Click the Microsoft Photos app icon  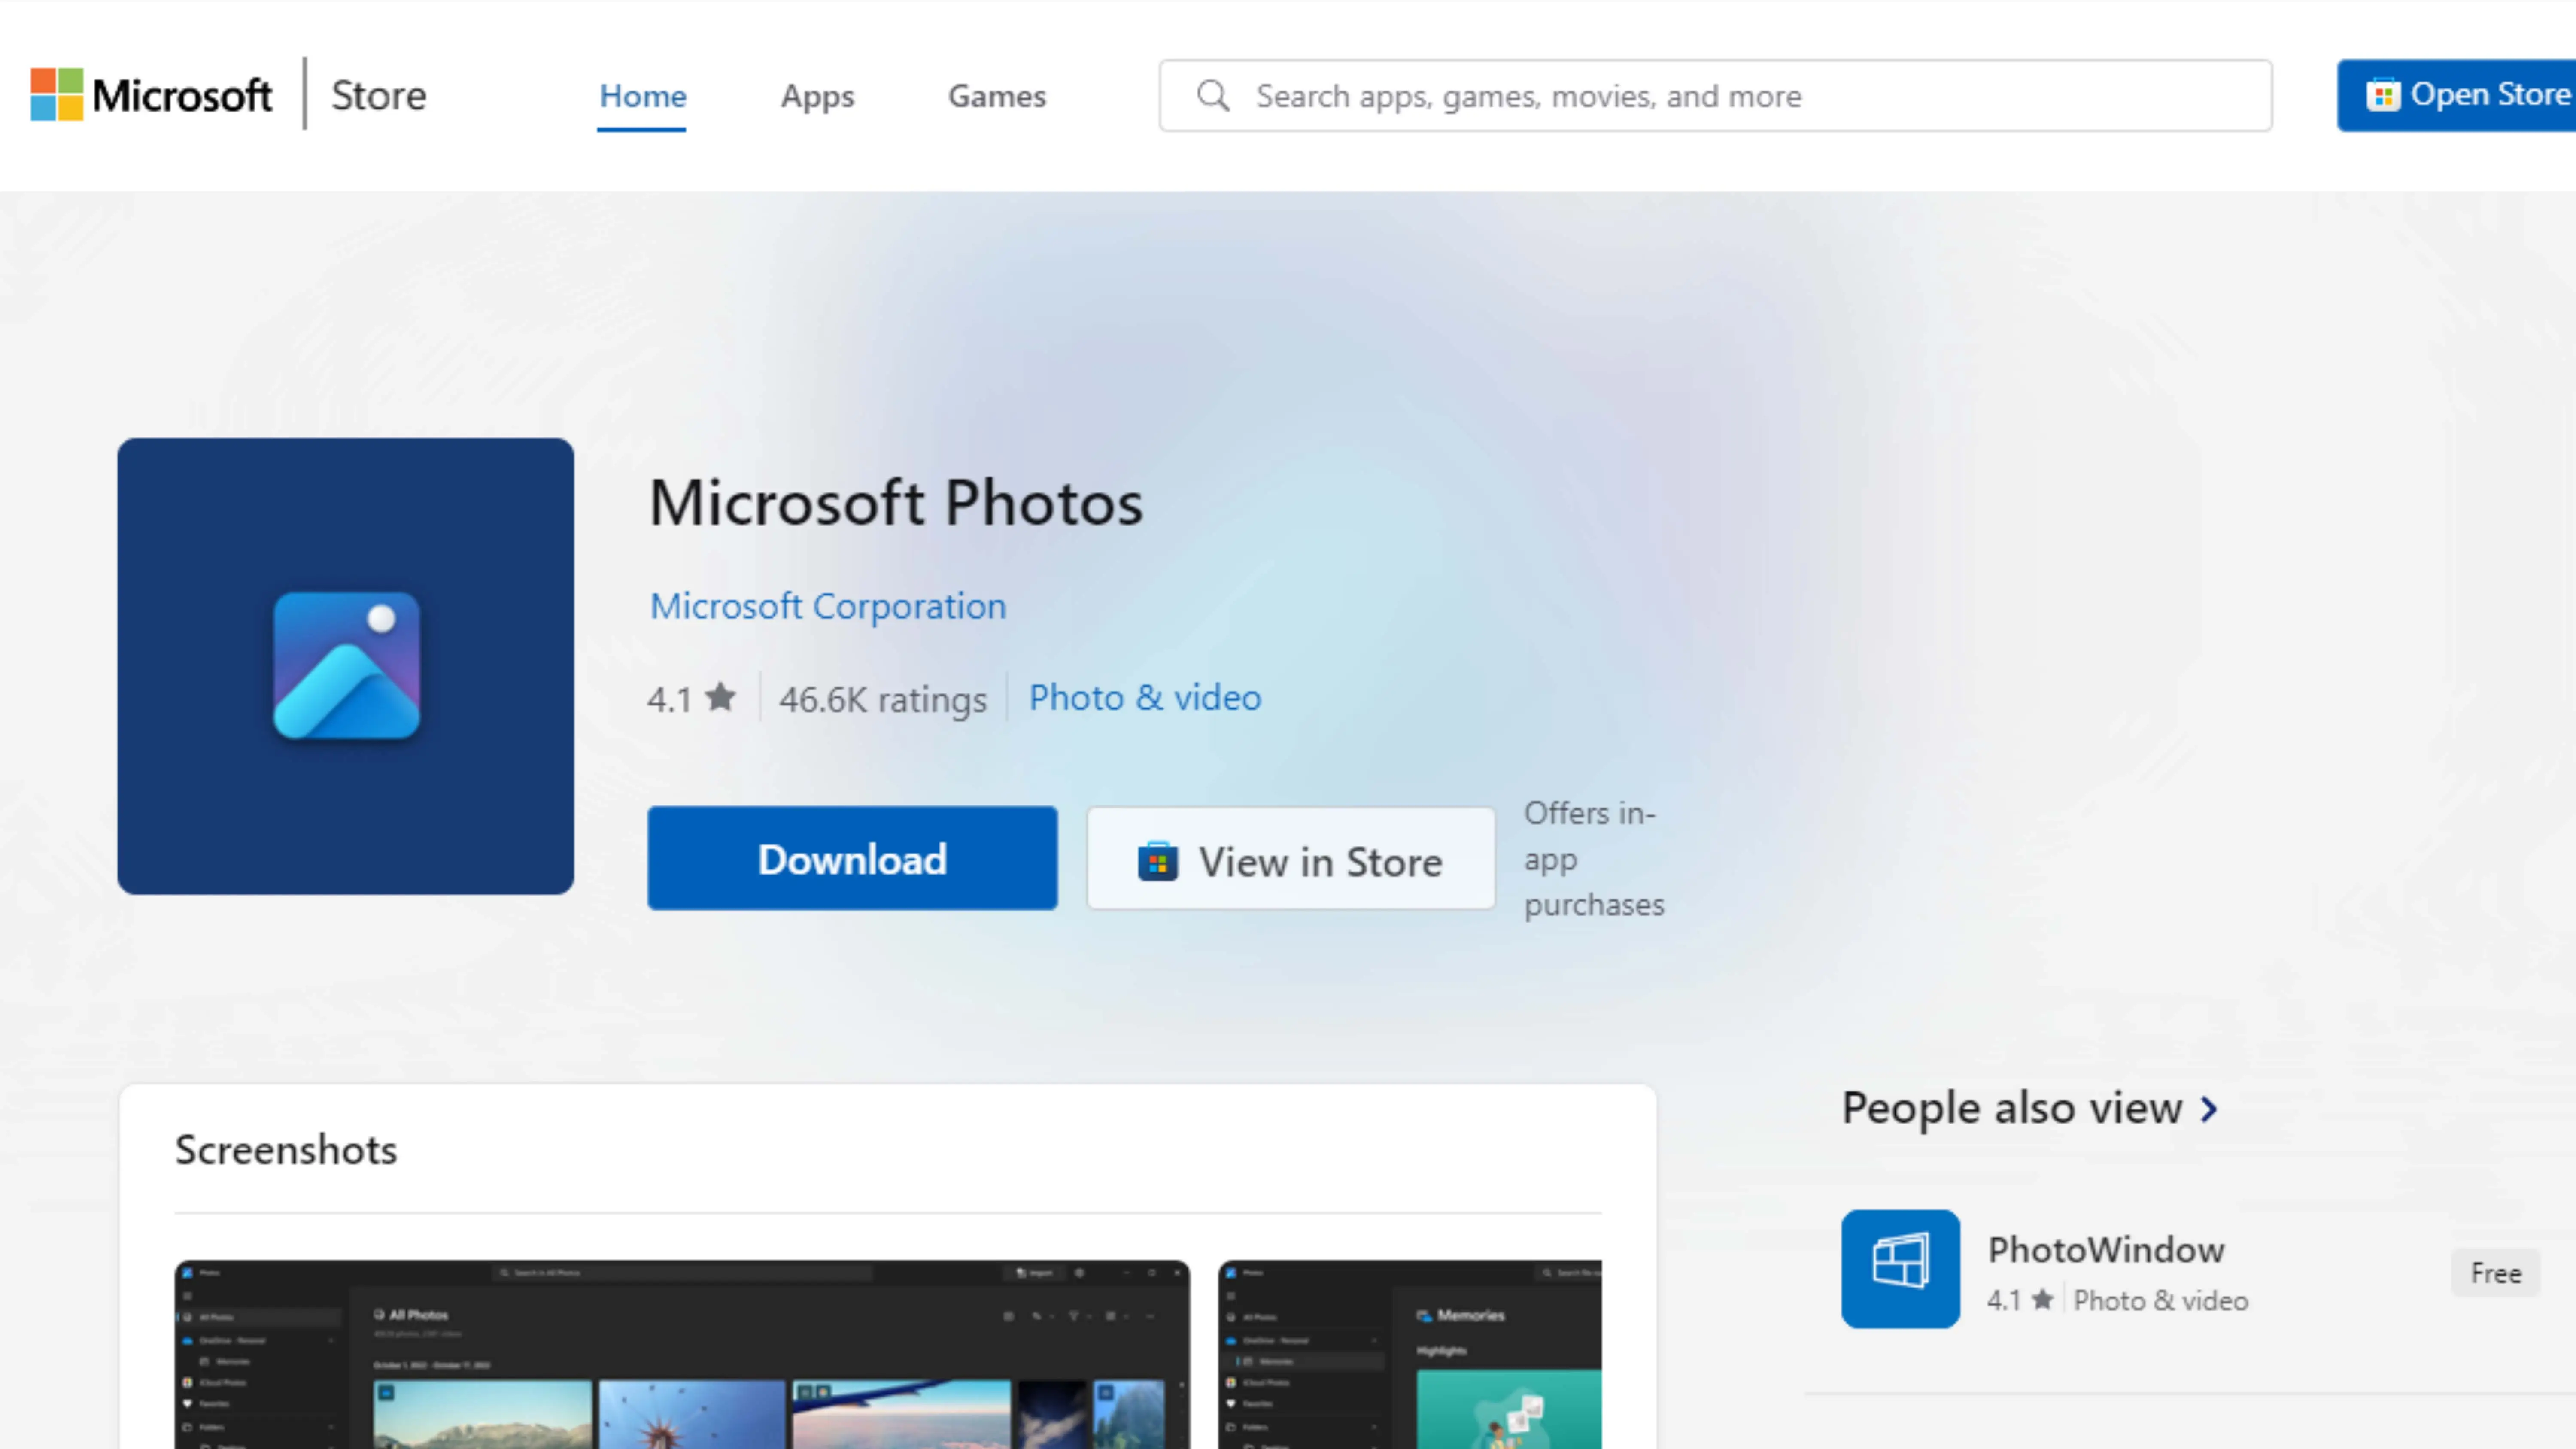(346, 666)
